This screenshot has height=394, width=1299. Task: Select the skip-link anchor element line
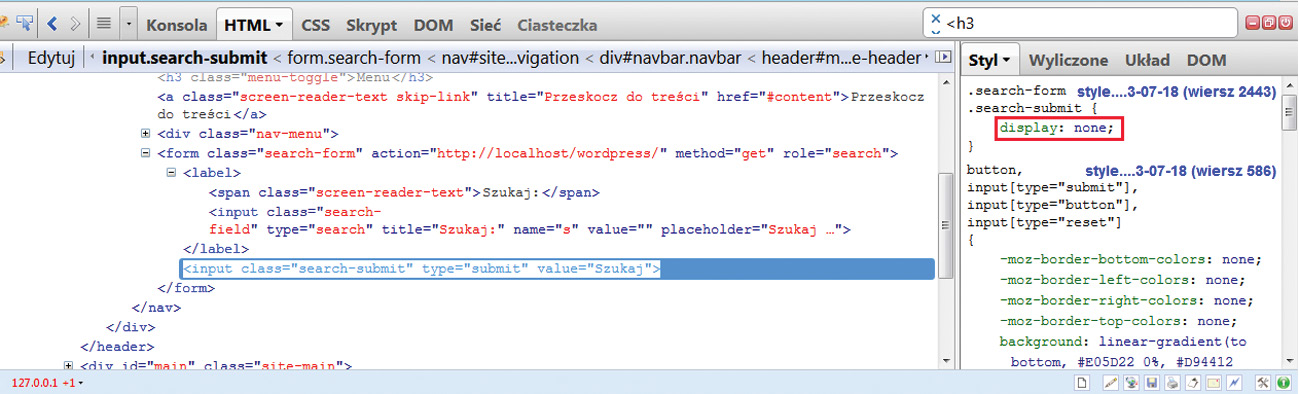pos(541,105)
